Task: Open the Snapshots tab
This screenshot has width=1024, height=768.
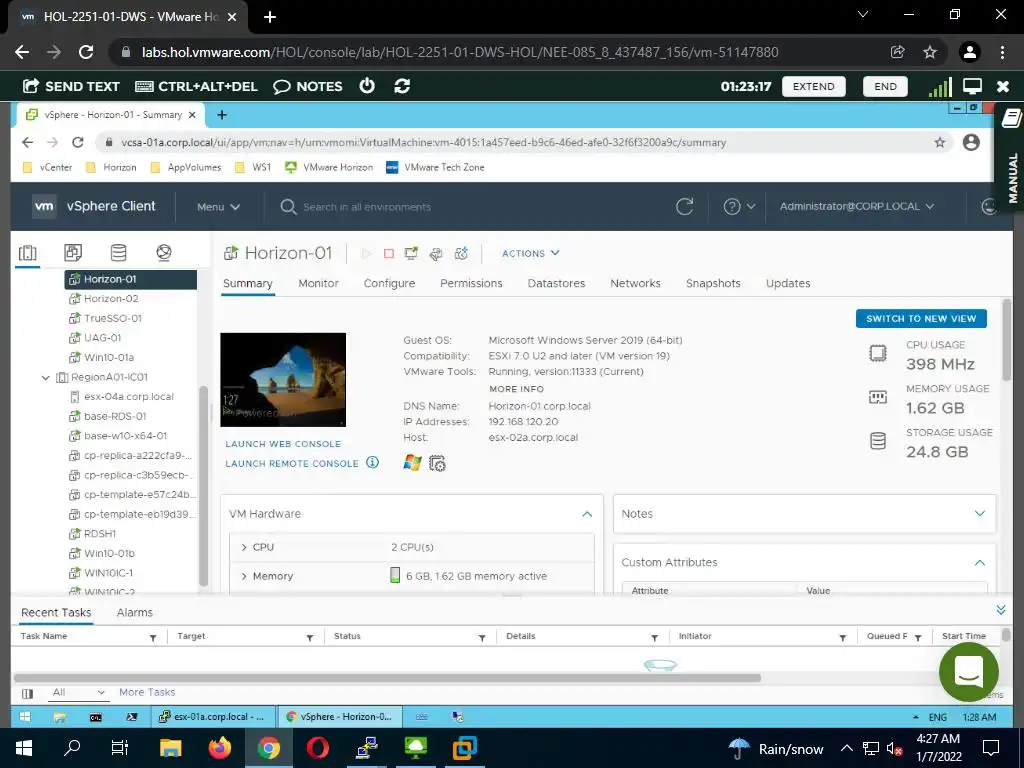Action: pyautogui.click(x=713, y=283)
